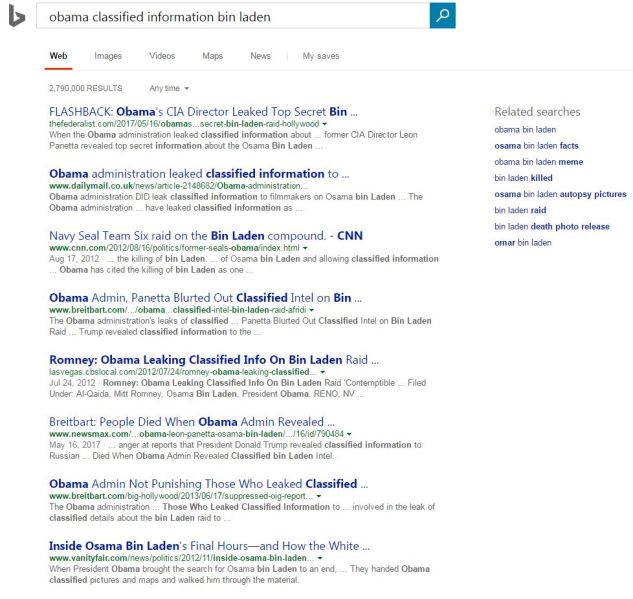633x599 pixels.
Task: Click related search 'bin laden raid'
Action: pos(520,210)
